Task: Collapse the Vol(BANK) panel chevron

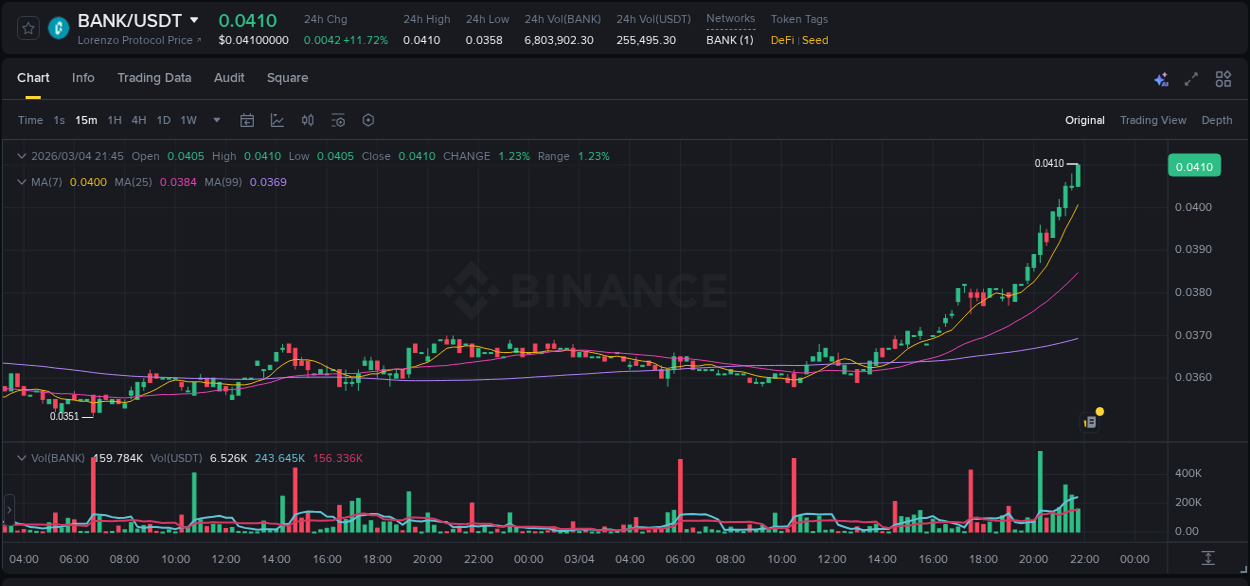Action: [21, 458]
